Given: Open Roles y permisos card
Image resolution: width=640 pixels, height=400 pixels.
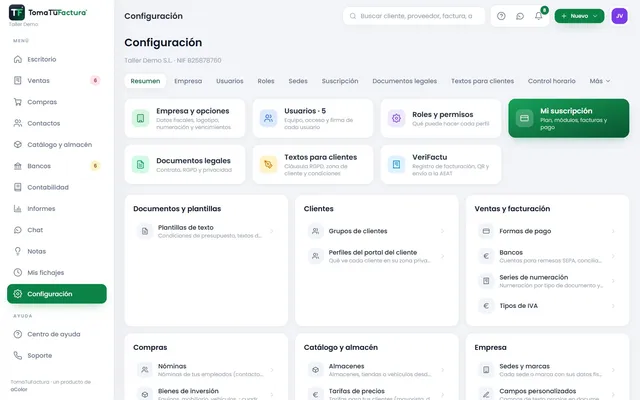Looking at the screenshot, I should [x=441, y=118].
